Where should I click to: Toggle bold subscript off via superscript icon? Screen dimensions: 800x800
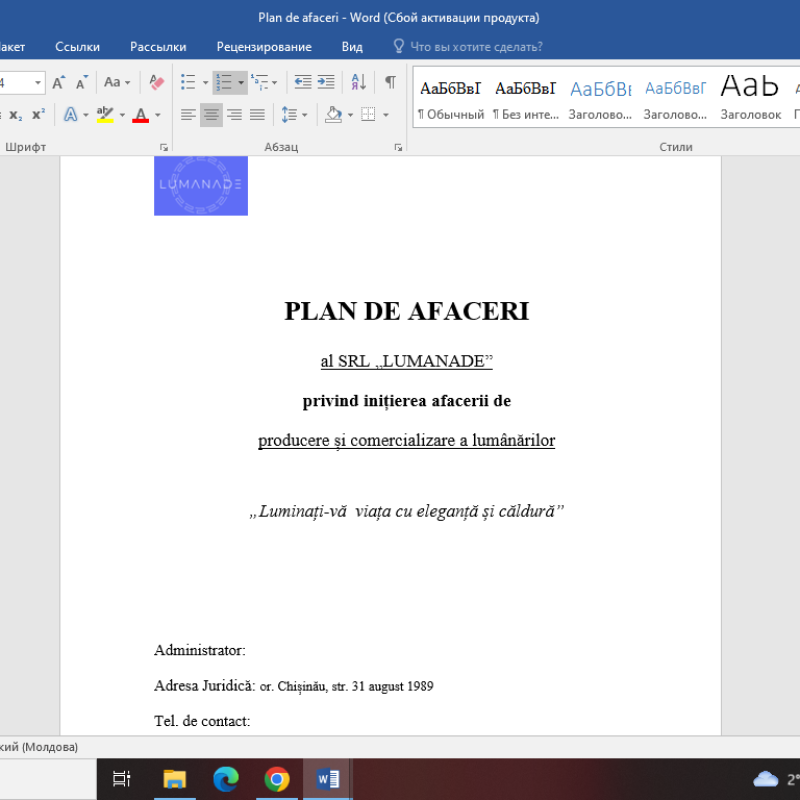tap(39, 112)
